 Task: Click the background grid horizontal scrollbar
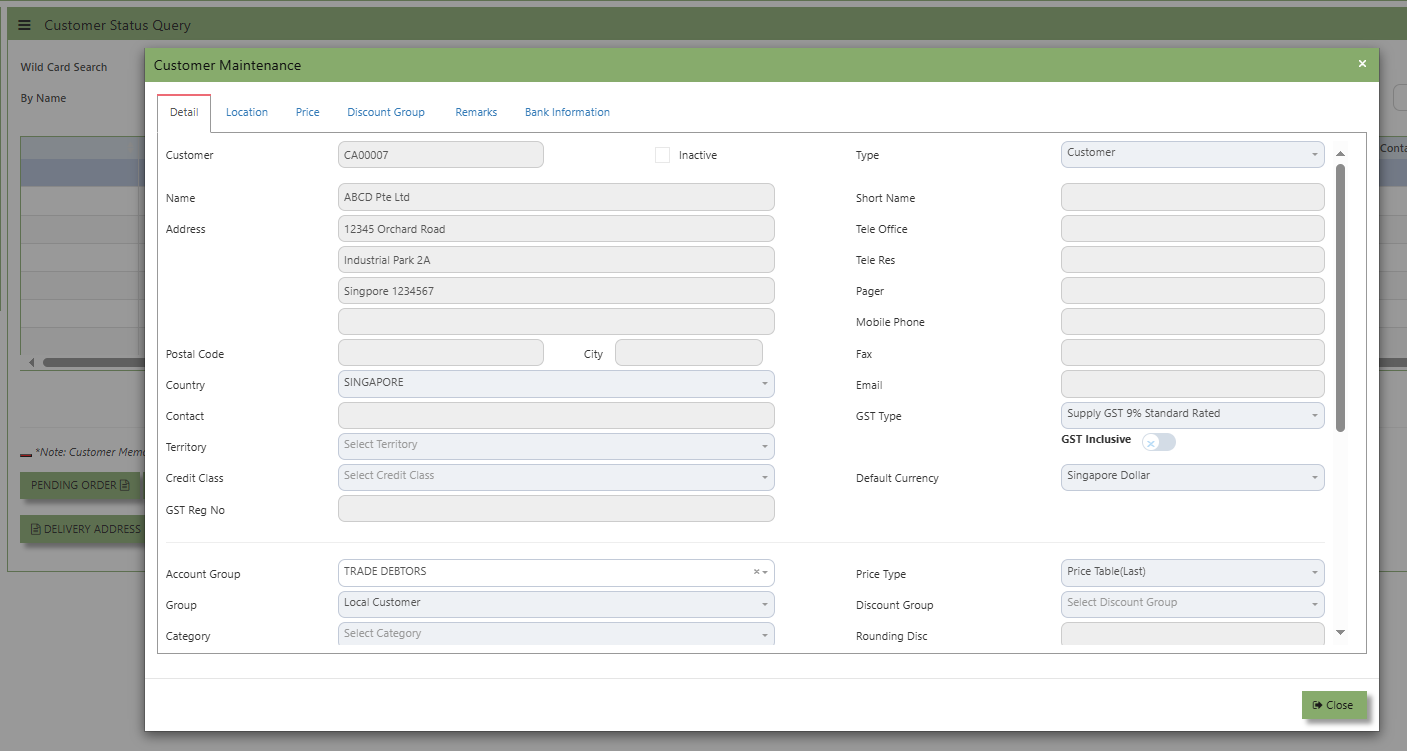(x=93, y=362)
